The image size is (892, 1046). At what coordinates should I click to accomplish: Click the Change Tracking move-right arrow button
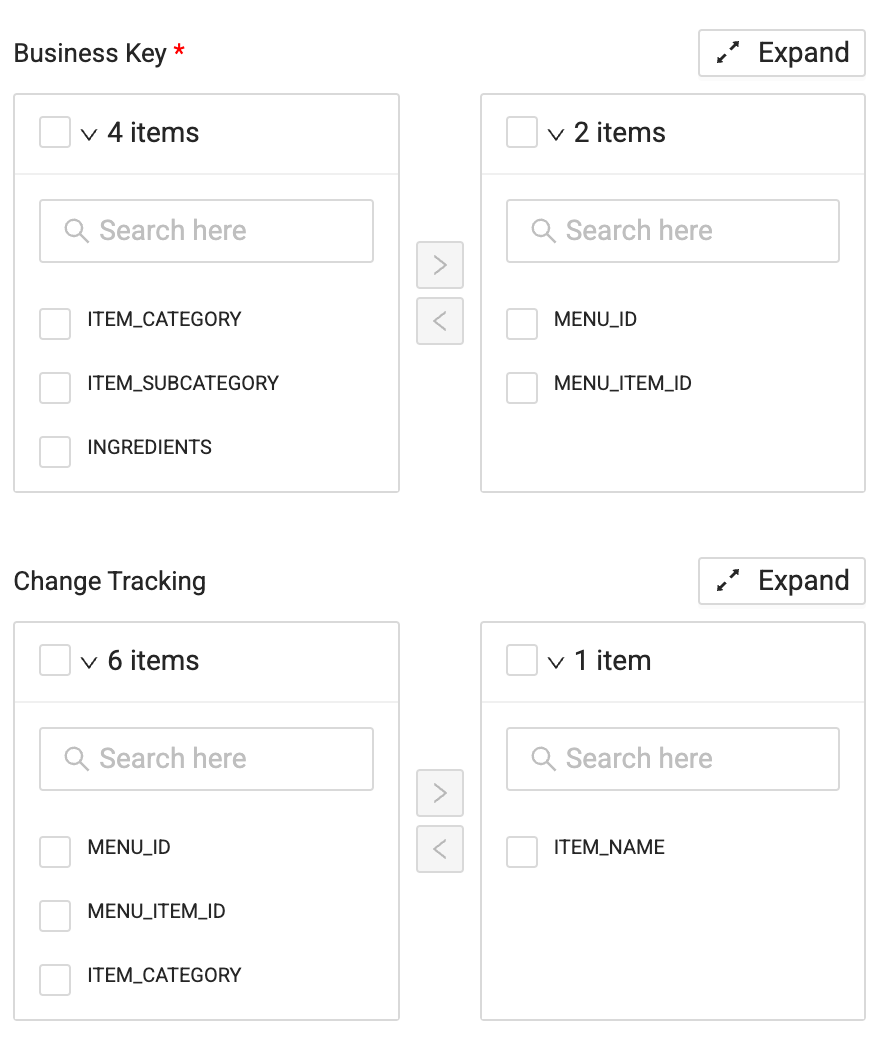click(x=440, y=793)
